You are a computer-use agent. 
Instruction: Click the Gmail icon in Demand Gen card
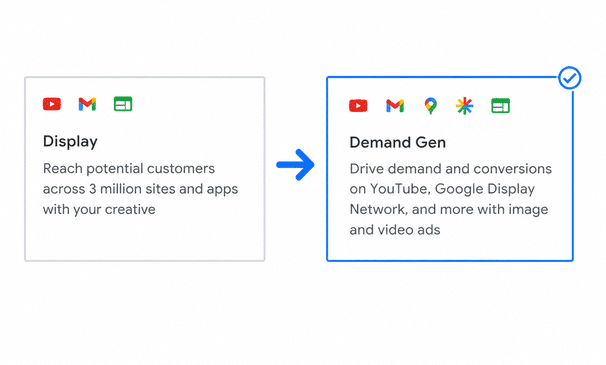(395, 106)
